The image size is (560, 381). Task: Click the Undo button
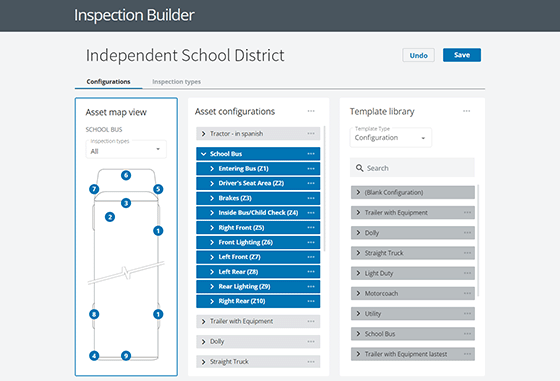coord(419,55)
